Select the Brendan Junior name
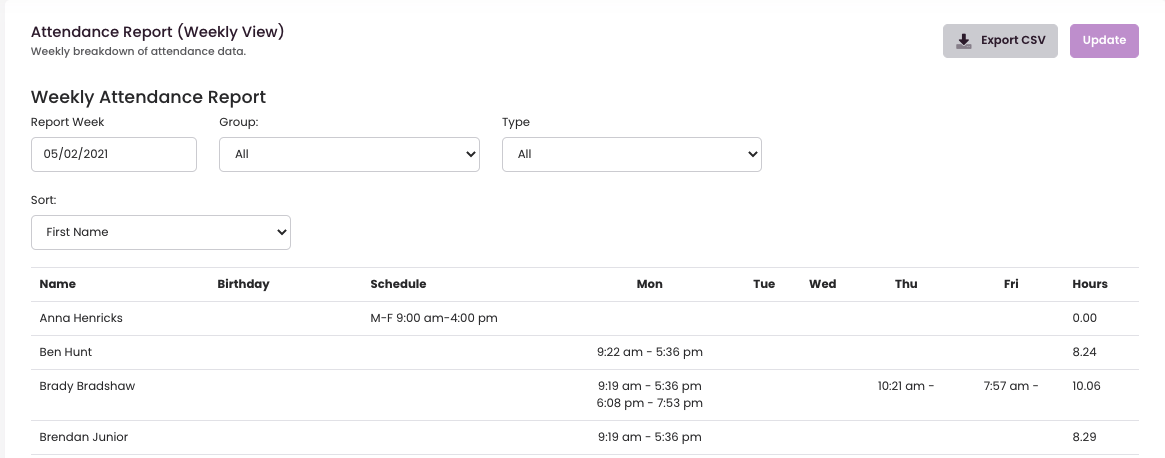Image resolution: width=1165 pixels, height=458 pixels. (x=83, y=438)
